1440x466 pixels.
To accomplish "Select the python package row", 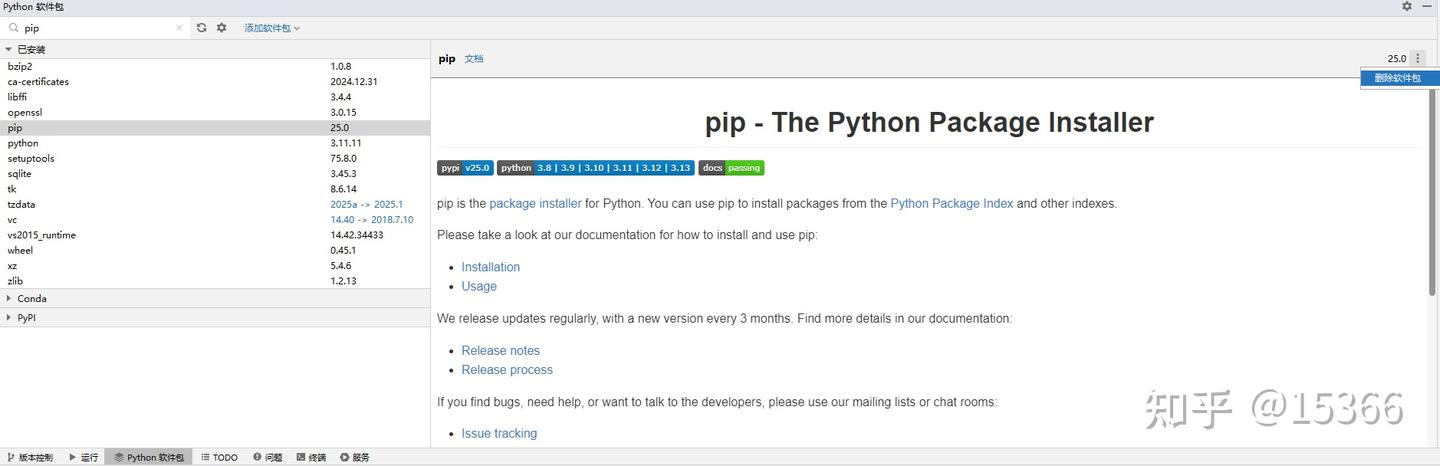I will pos(215,143).
